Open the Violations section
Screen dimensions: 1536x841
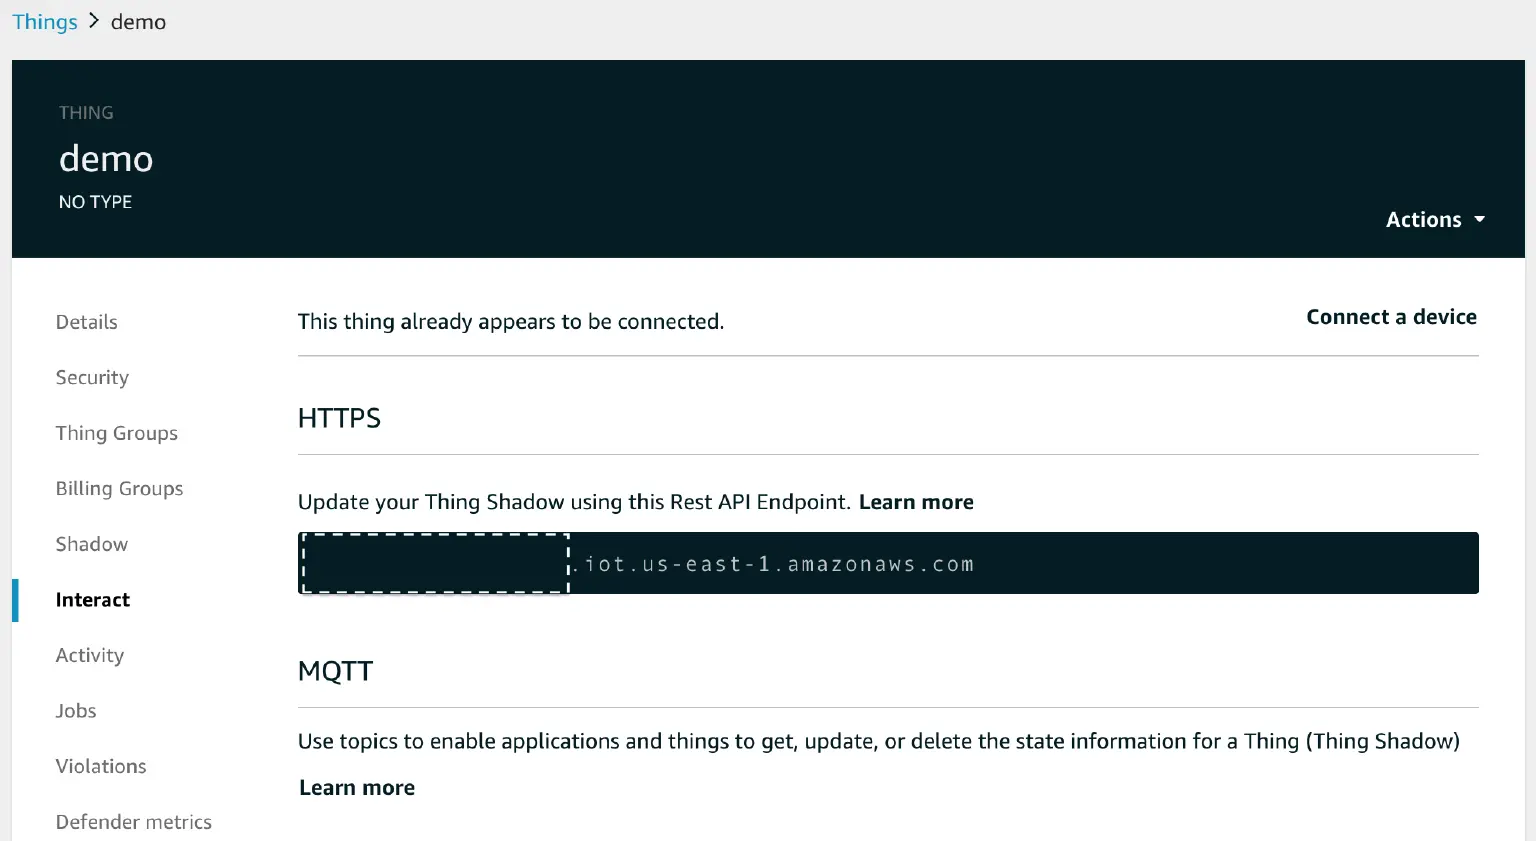(101, 766)
